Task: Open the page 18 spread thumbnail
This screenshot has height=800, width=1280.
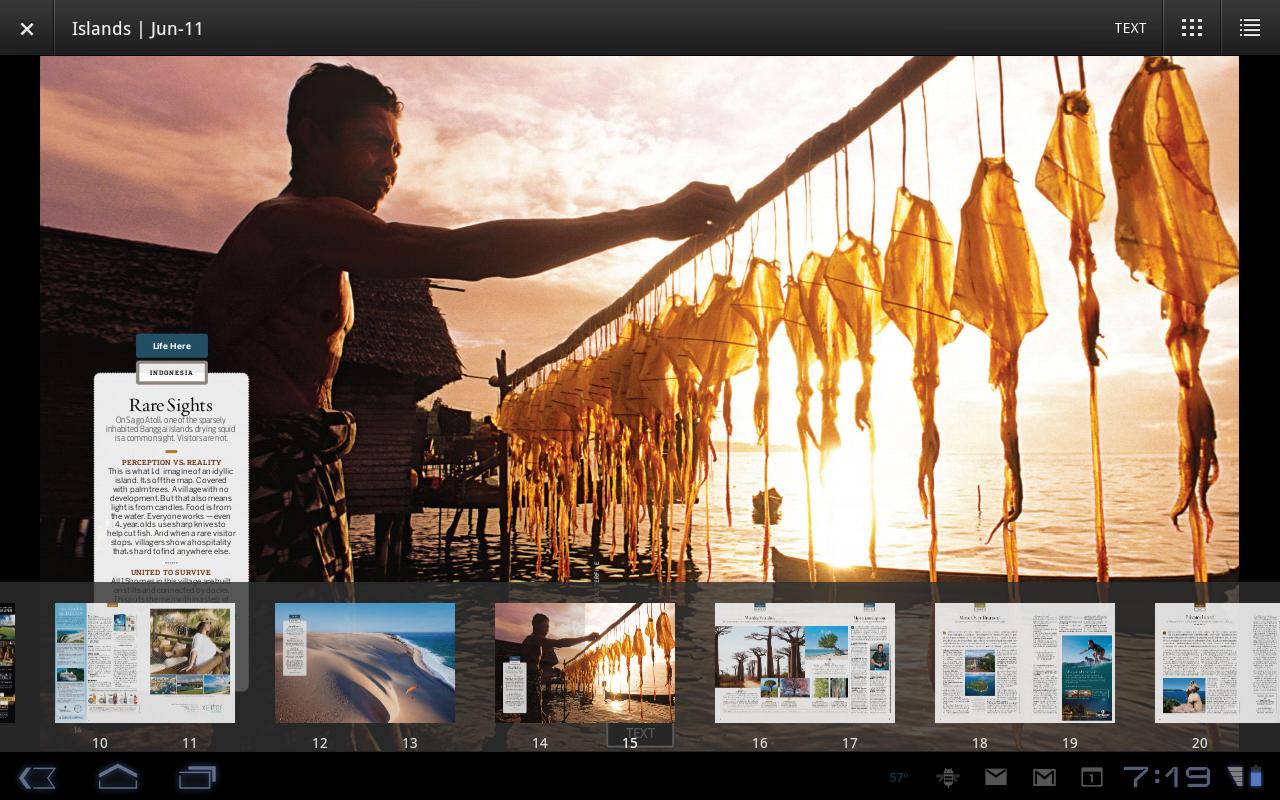Action: pyautogui.click(x=980, y=663)
